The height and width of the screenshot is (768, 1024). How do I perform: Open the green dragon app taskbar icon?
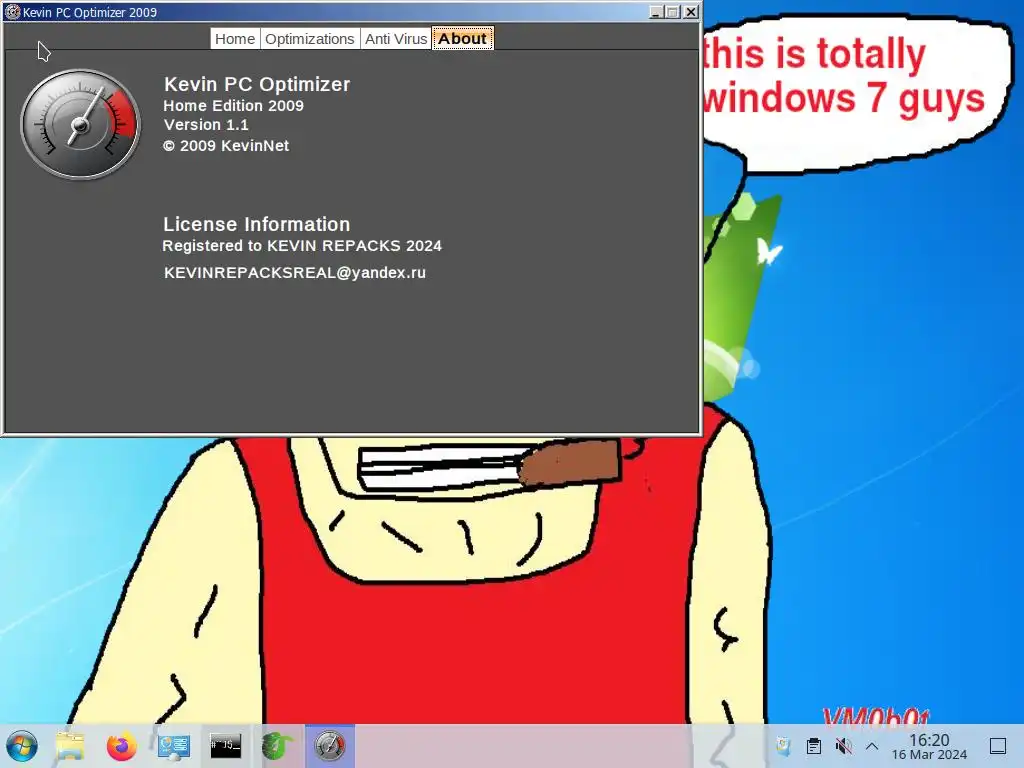(278, 746)
